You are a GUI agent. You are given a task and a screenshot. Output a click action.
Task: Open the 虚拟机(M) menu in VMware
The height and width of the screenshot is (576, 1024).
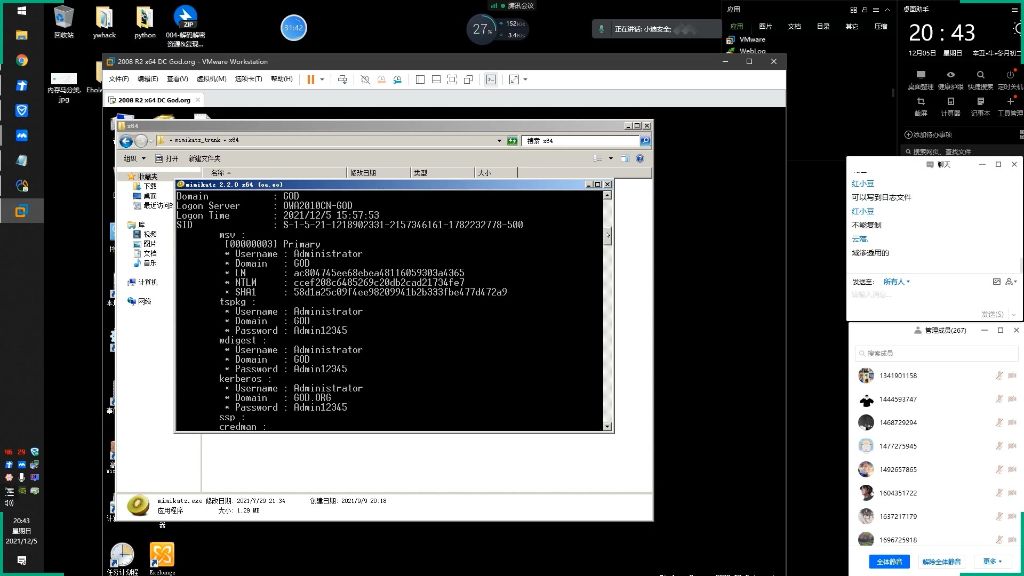[x=211, y=79]
